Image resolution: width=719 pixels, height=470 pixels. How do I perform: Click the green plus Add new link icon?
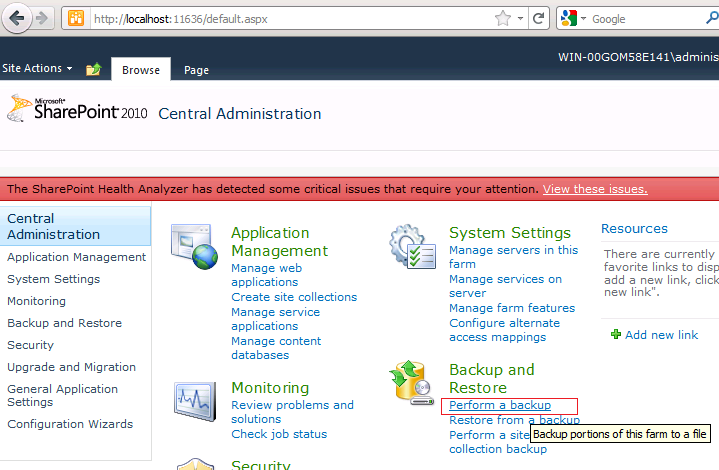tap(616, 334)
